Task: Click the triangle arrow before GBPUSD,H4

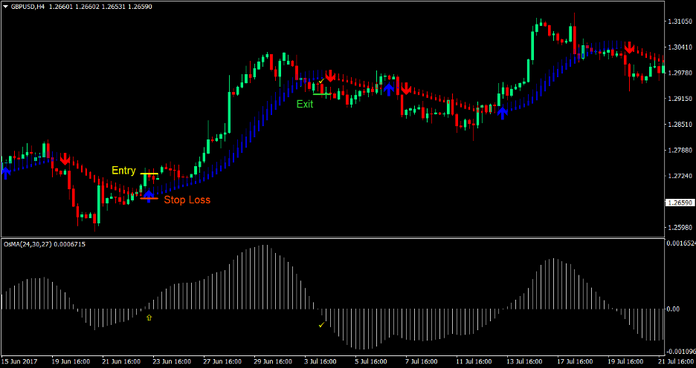Action: click(6, 7)
